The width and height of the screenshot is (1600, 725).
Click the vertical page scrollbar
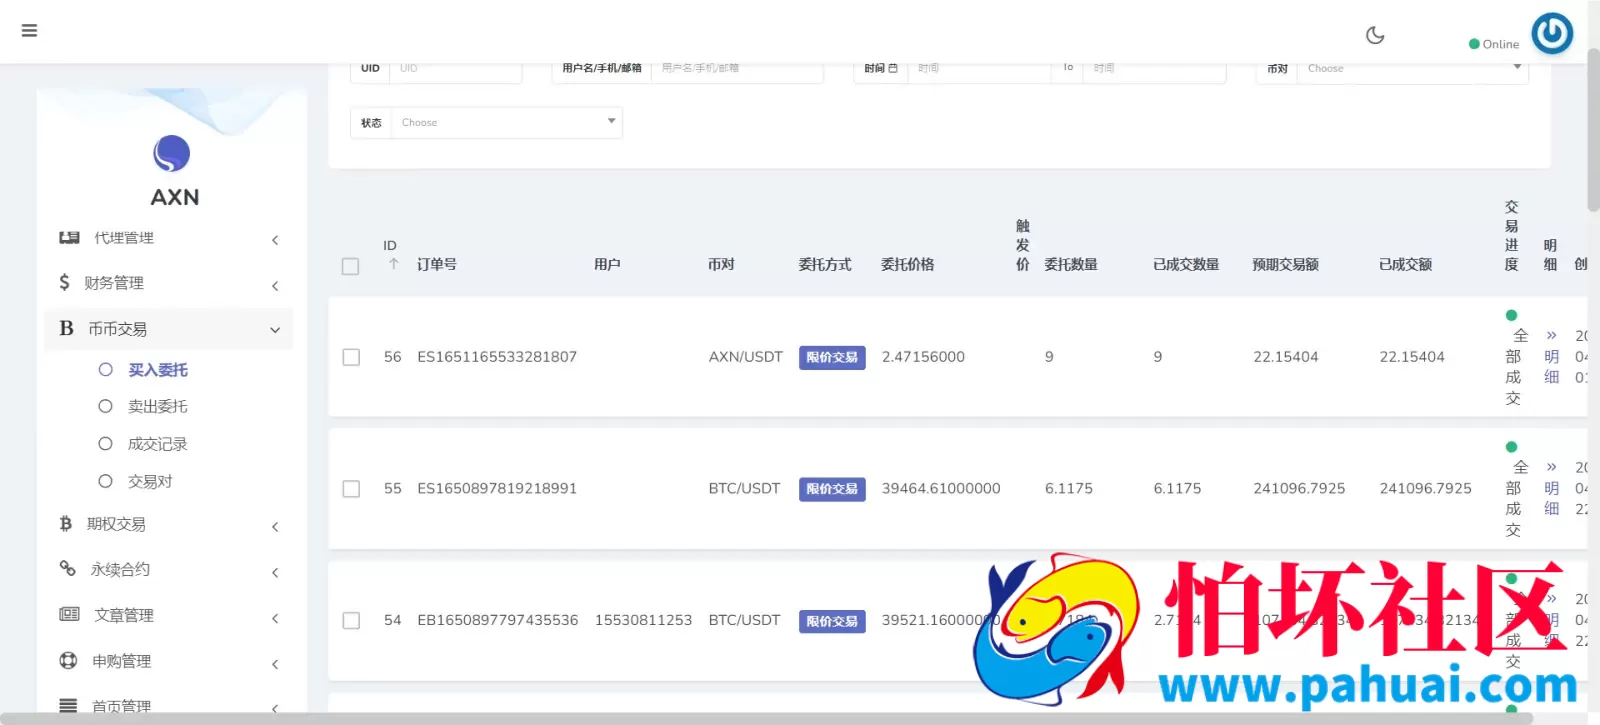1593,130
